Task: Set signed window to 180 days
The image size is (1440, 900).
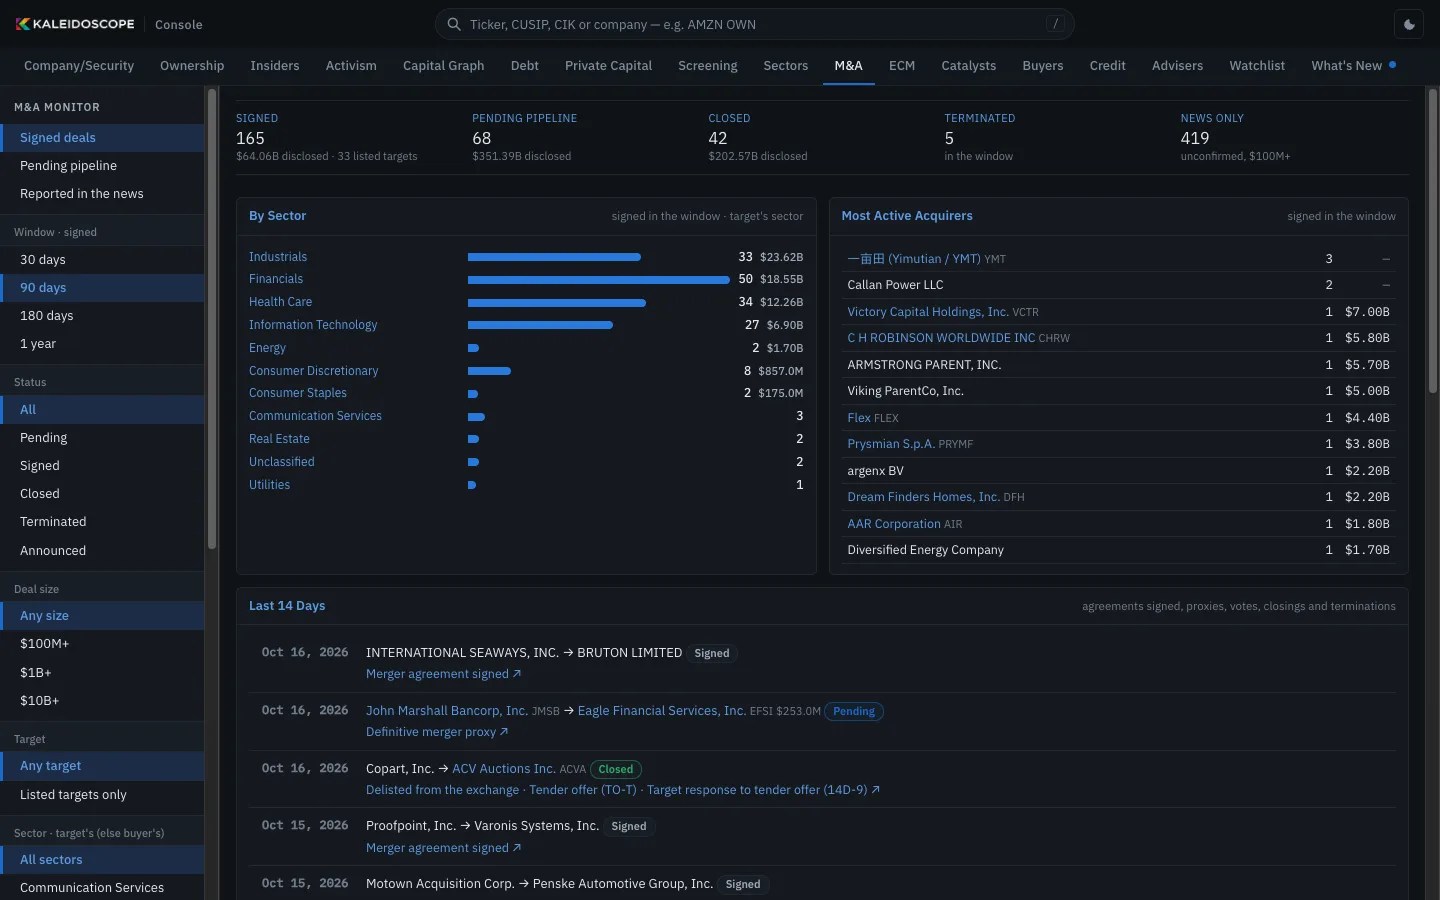Action: 102,316
